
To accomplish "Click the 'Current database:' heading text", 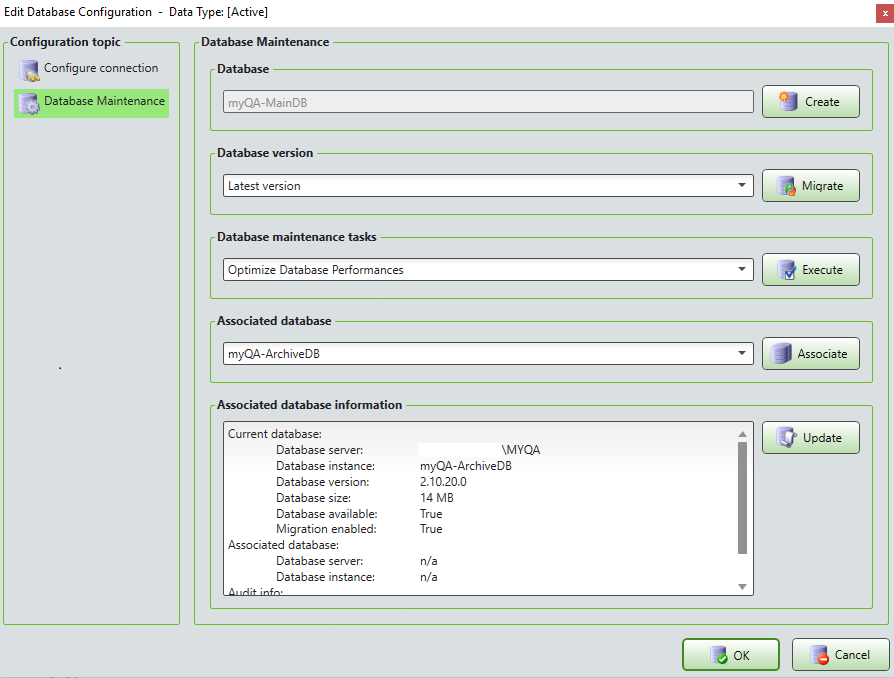I will [x=275, y=434].
